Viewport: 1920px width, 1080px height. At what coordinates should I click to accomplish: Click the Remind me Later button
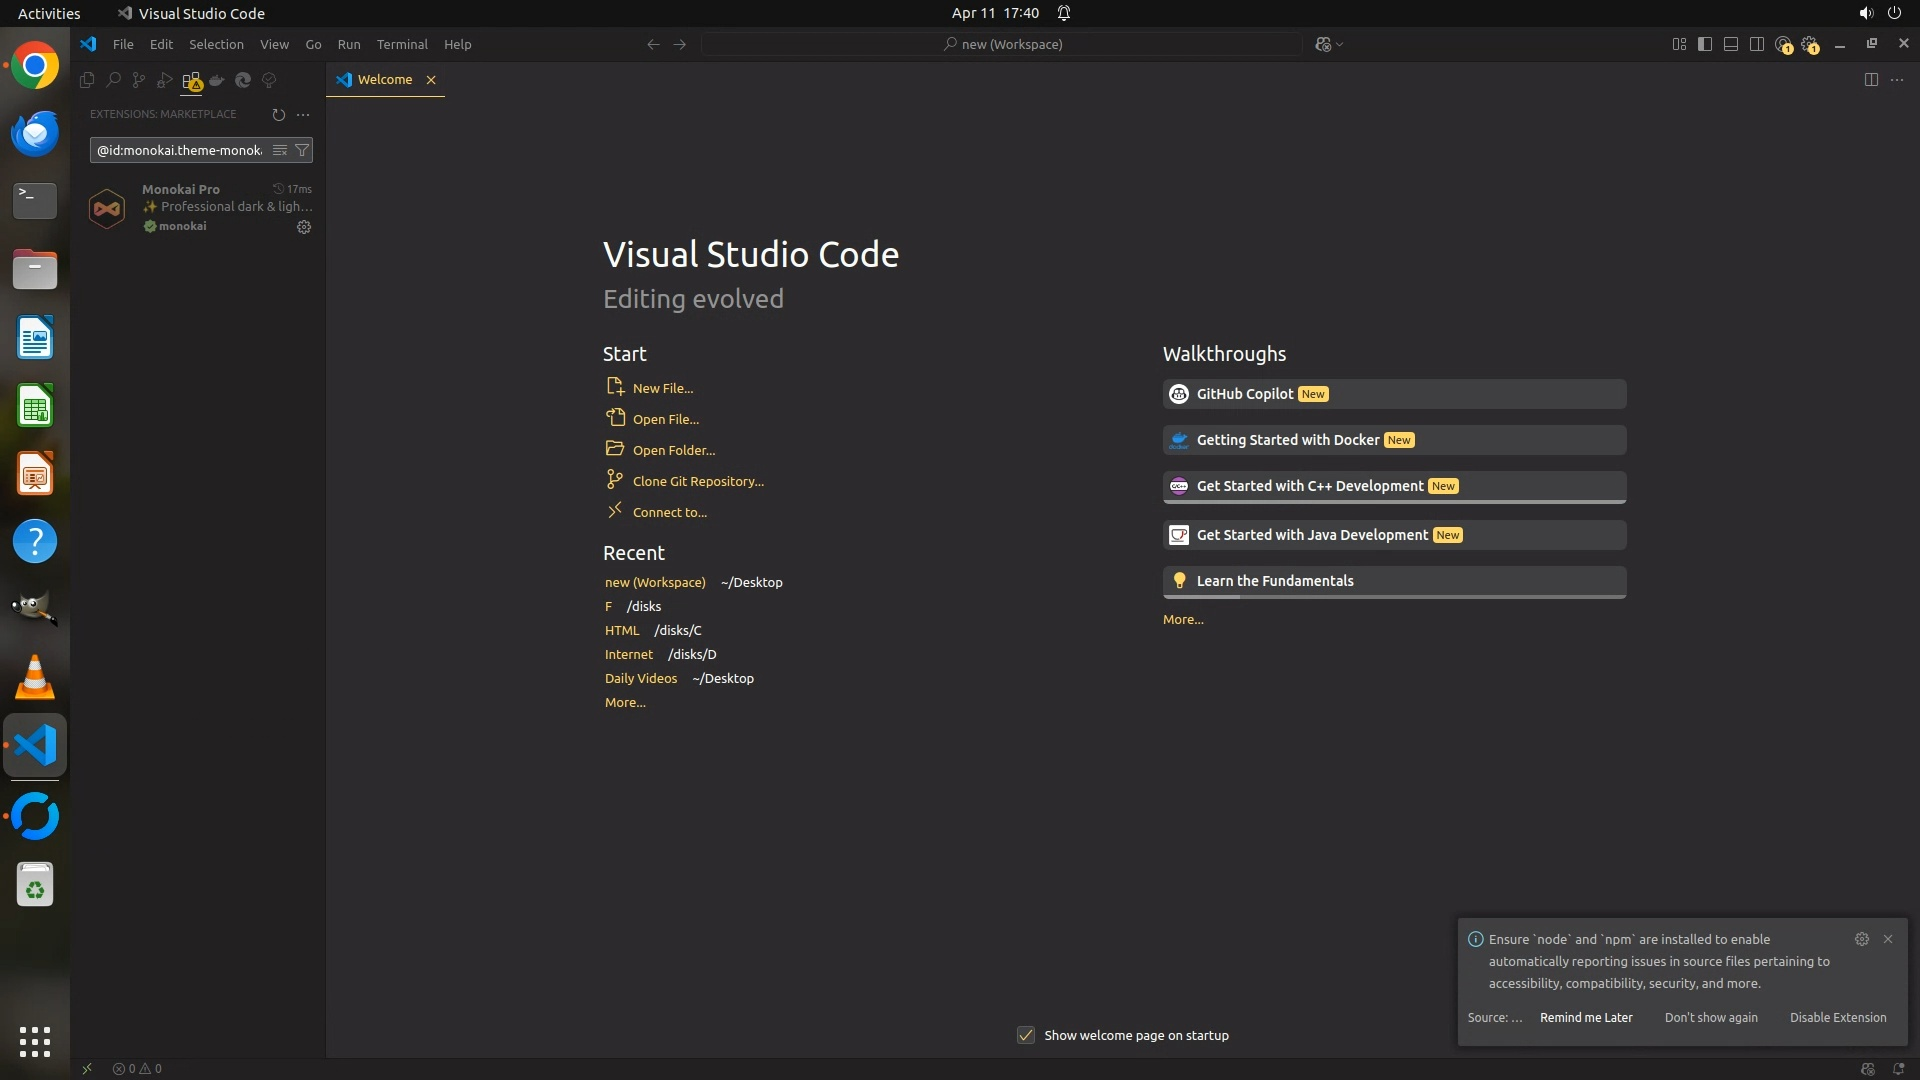(x=1586, y=1017)
